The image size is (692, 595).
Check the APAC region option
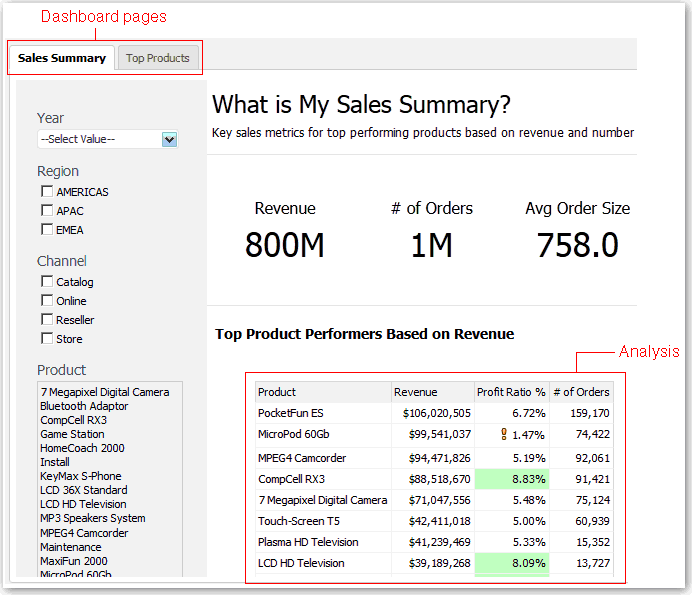47,211
